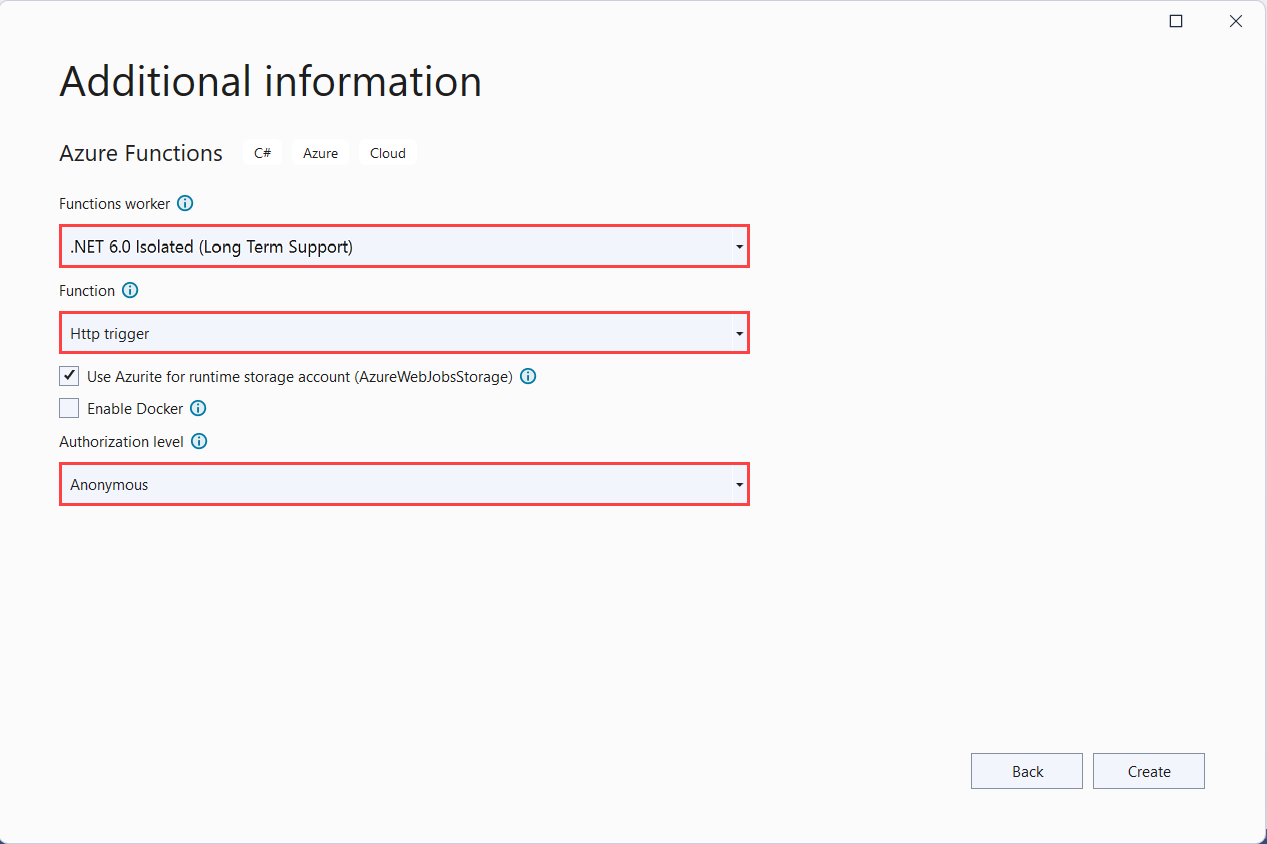This screenshot has height=844, width=1267.
Task: View the AzureWebJobsStorage info icon
Action: (x=528, y=376)
